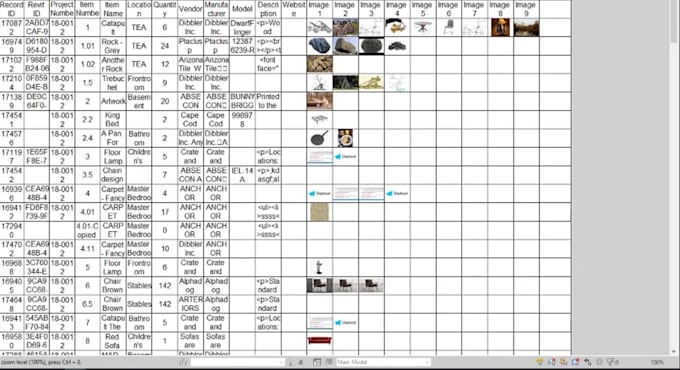The width and height of the screenshot is (680, 370).
Task: Click the Red Sofa item name cell
Action: pos(113,341)
